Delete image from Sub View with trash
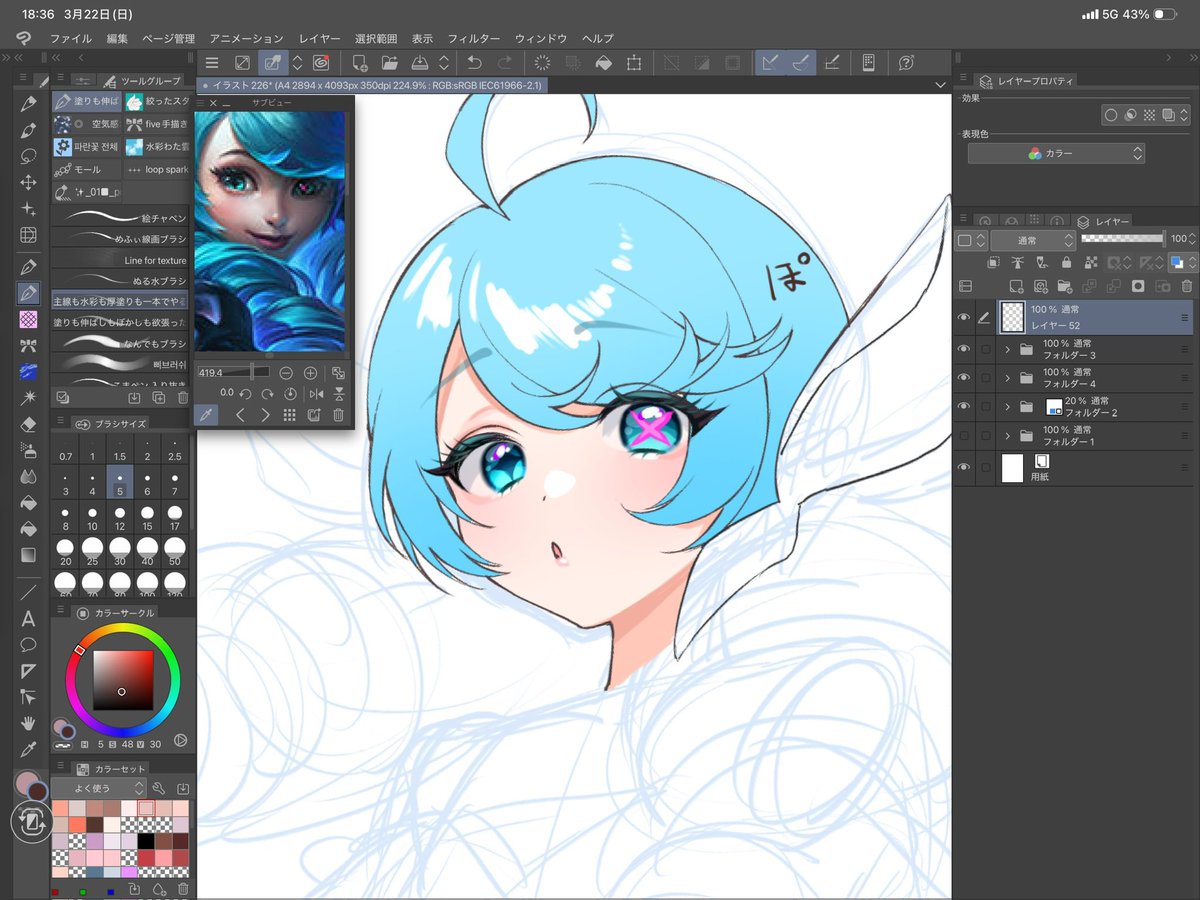This screenshot has width=1200, height=900. click(x=338, y=415)
